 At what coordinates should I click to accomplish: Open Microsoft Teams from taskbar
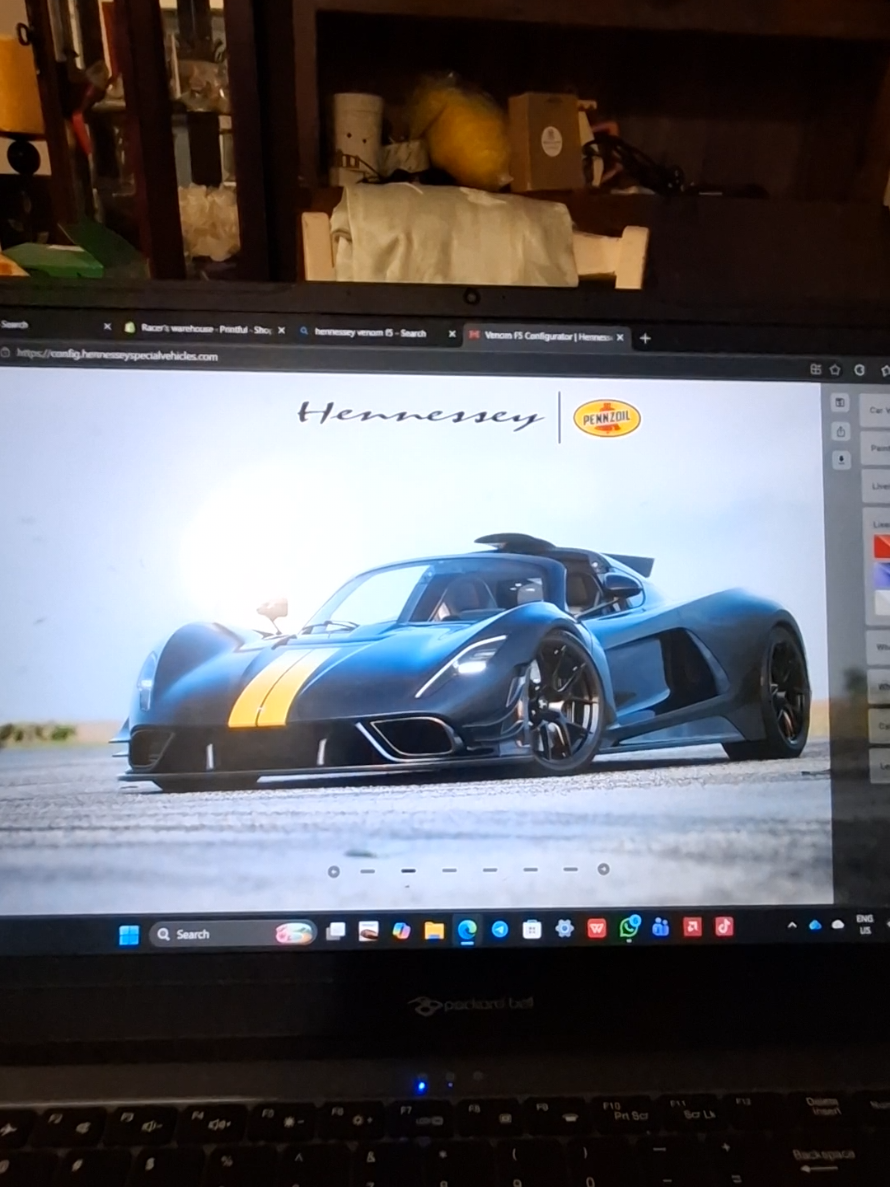(x=661, y=927)
